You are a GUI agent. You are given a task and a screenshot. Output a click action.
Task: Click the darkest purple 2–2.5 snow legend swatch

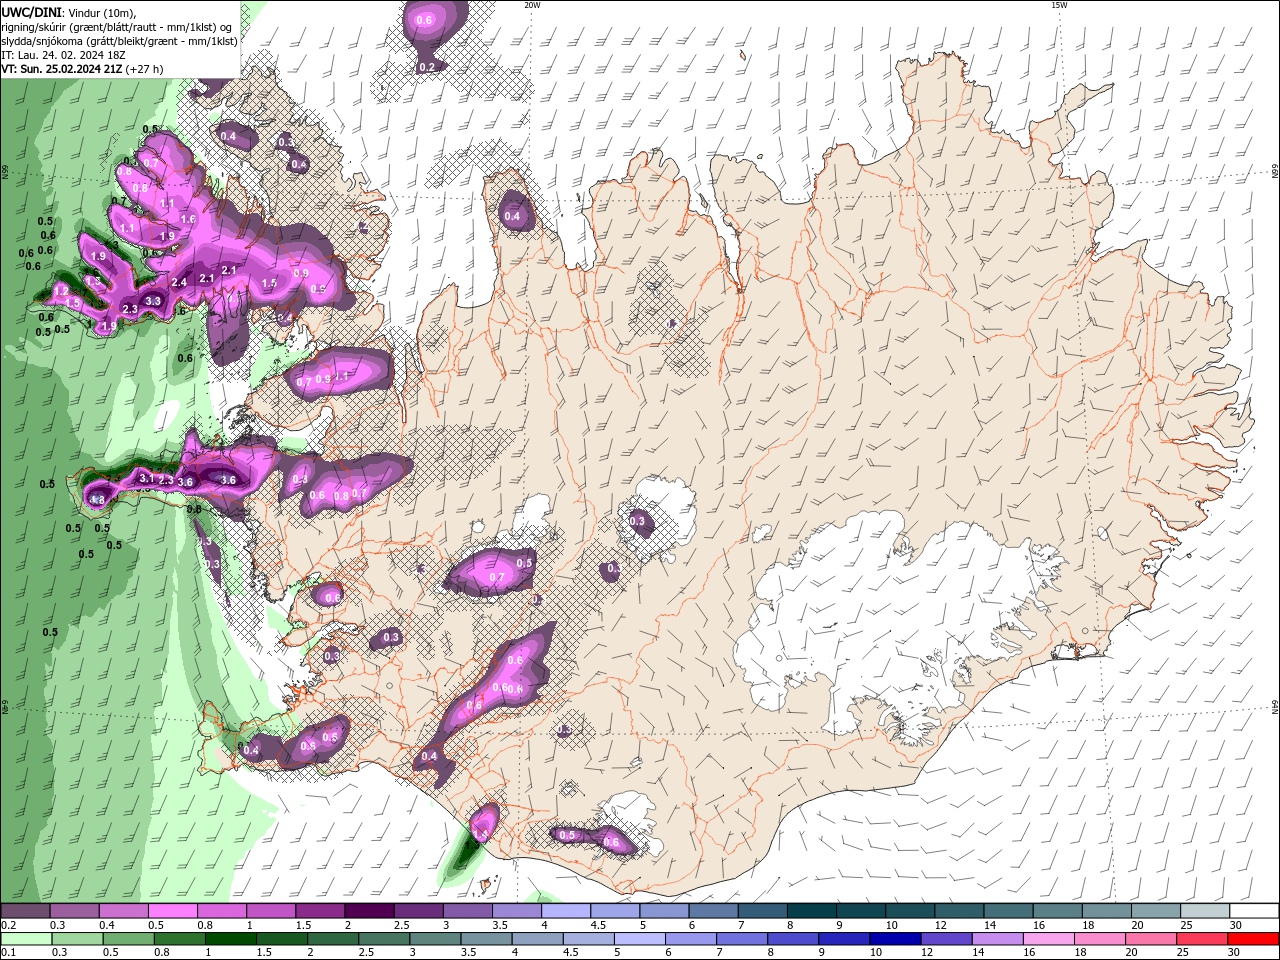368,911
